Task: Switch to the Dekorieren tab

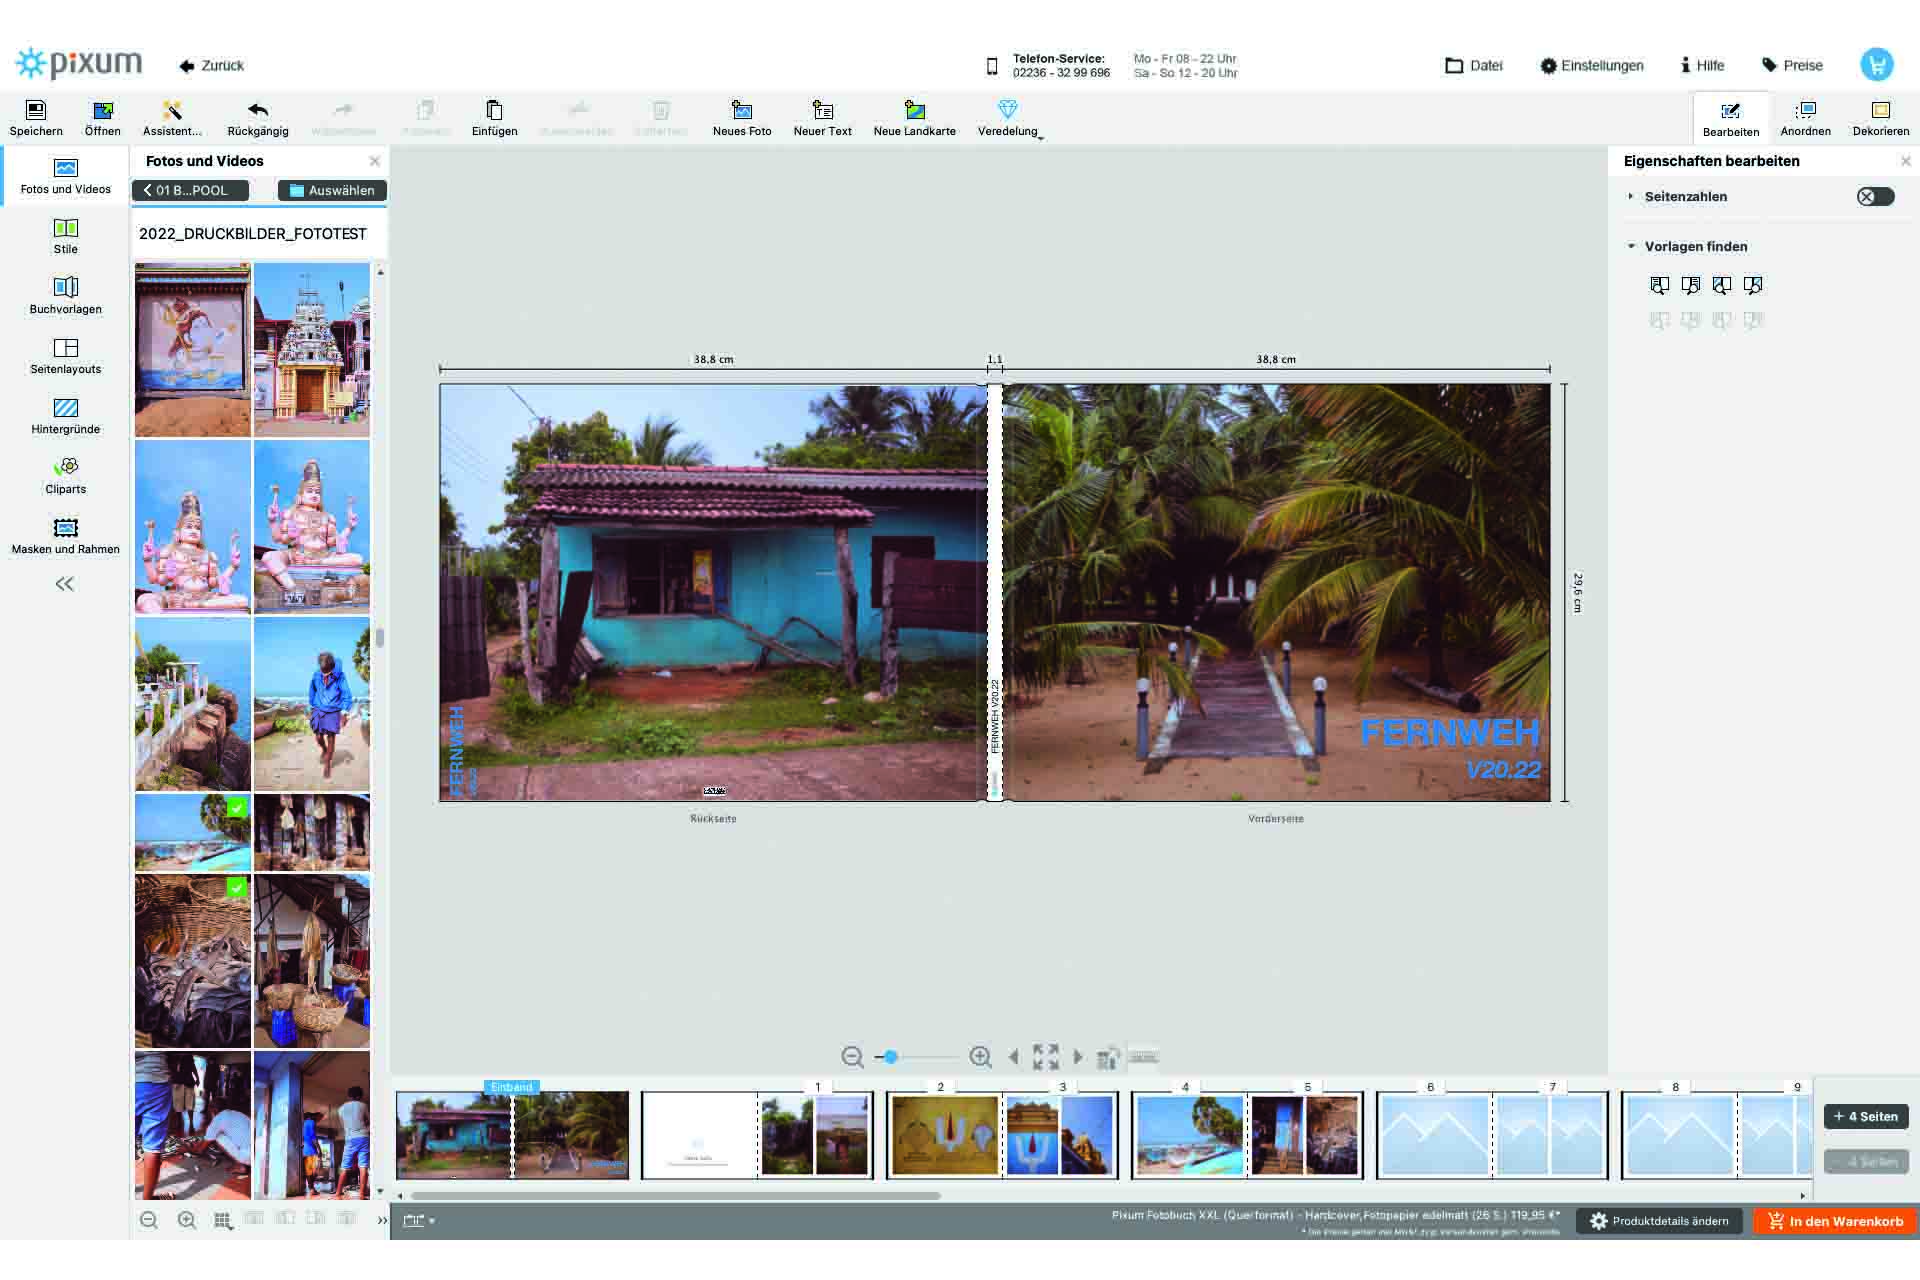Action: click(x=1880, y=118)
